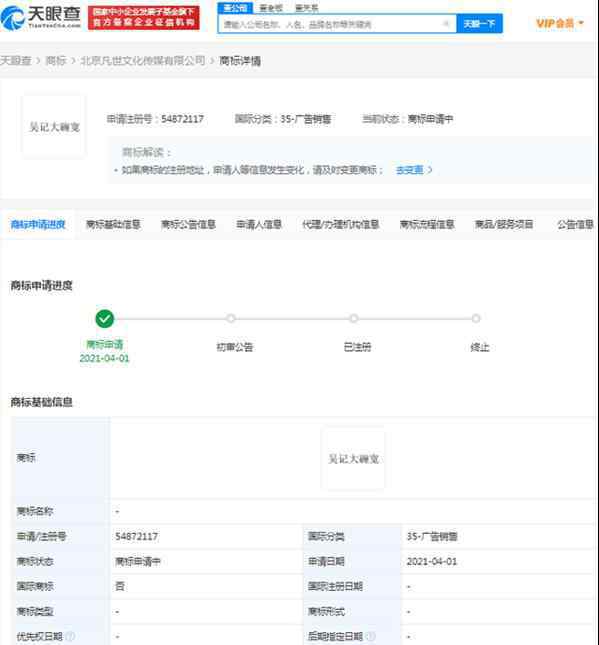The image size is (599, 645).
Task: Click the red official credit agency banner
Action: [x=144, y=18]
